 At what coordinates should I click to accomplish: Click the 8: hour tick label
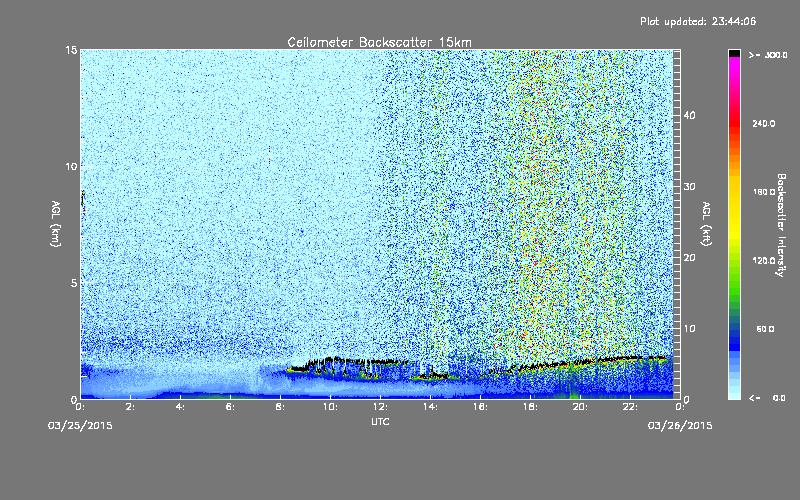280,407
